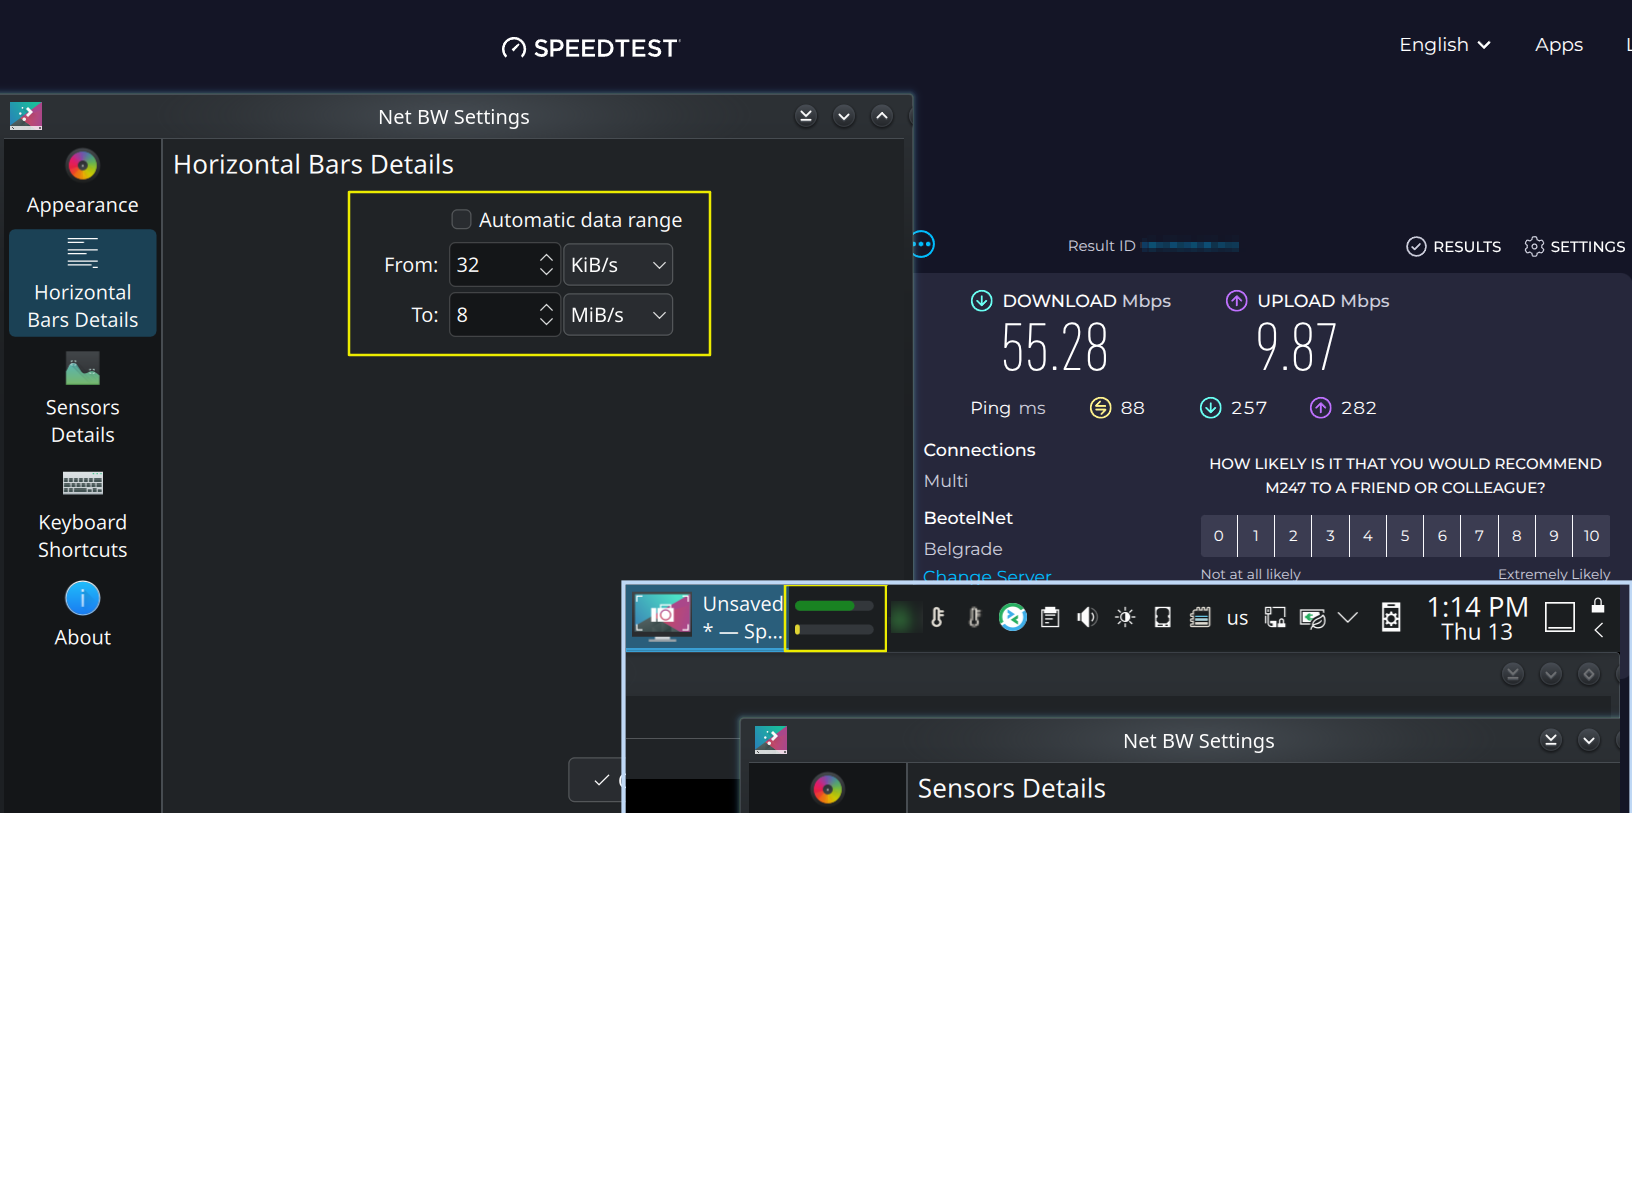Screen dimensions: 1632x1200
Task: Select Appearance in the lower settings window
Action: point(827,806)
